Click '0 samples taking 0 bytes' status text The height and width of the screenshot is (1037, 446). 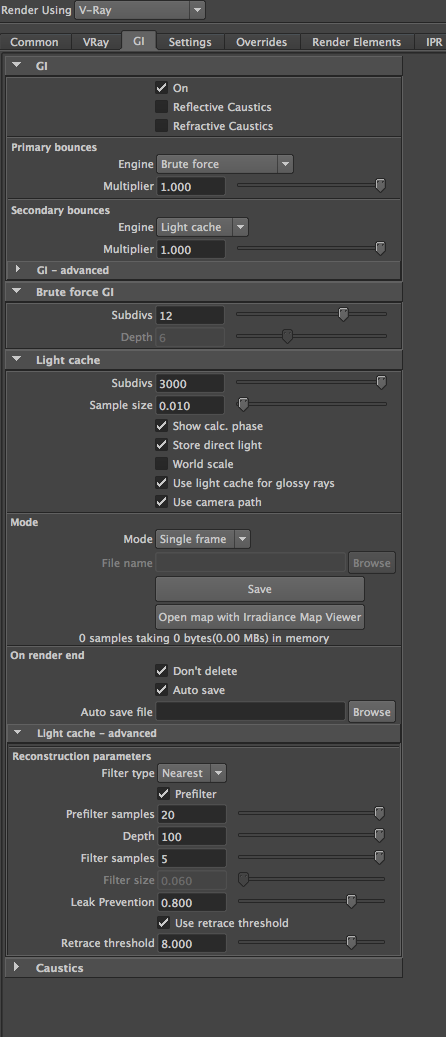pyautogui.click(x=204, y=638)
